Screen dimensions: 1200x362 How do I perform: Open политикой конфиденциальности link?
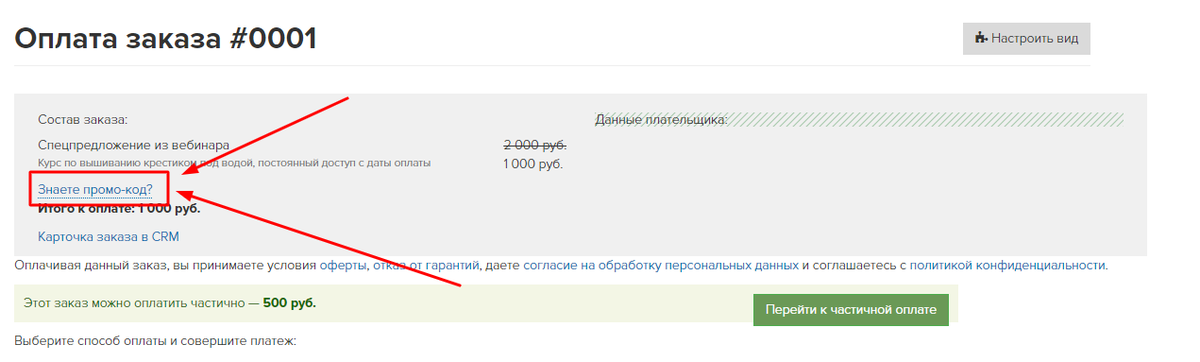tap(1007, 265)
